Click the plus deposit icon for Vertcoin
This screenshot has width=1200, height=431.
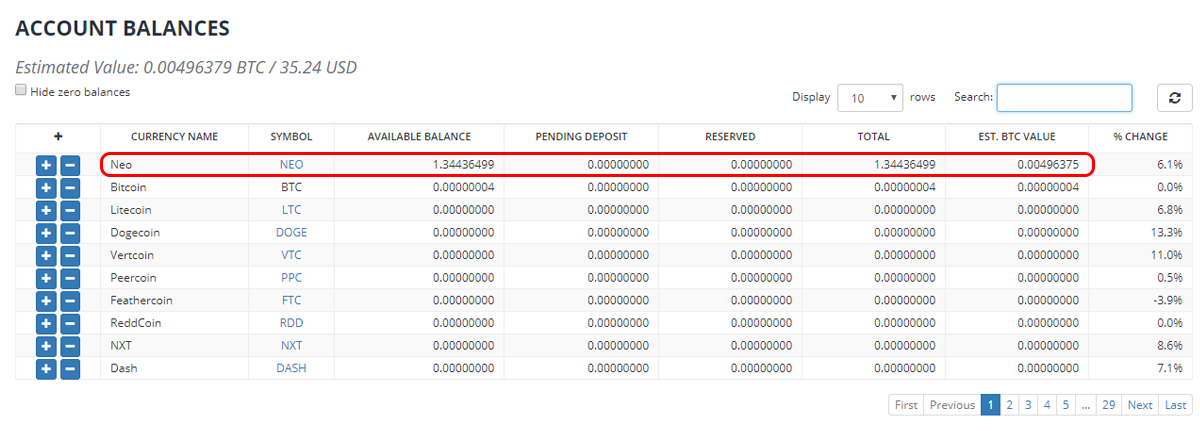click(x=46, y=256)
